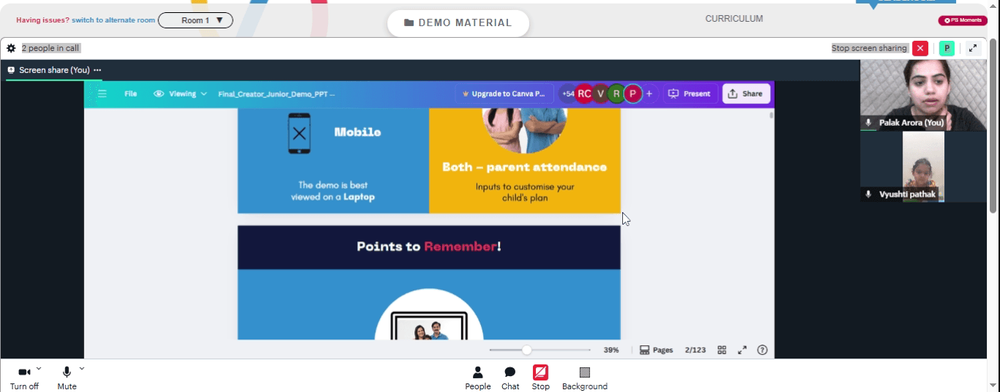
Task: Open the Canva File menu
Action: (131, 94)
